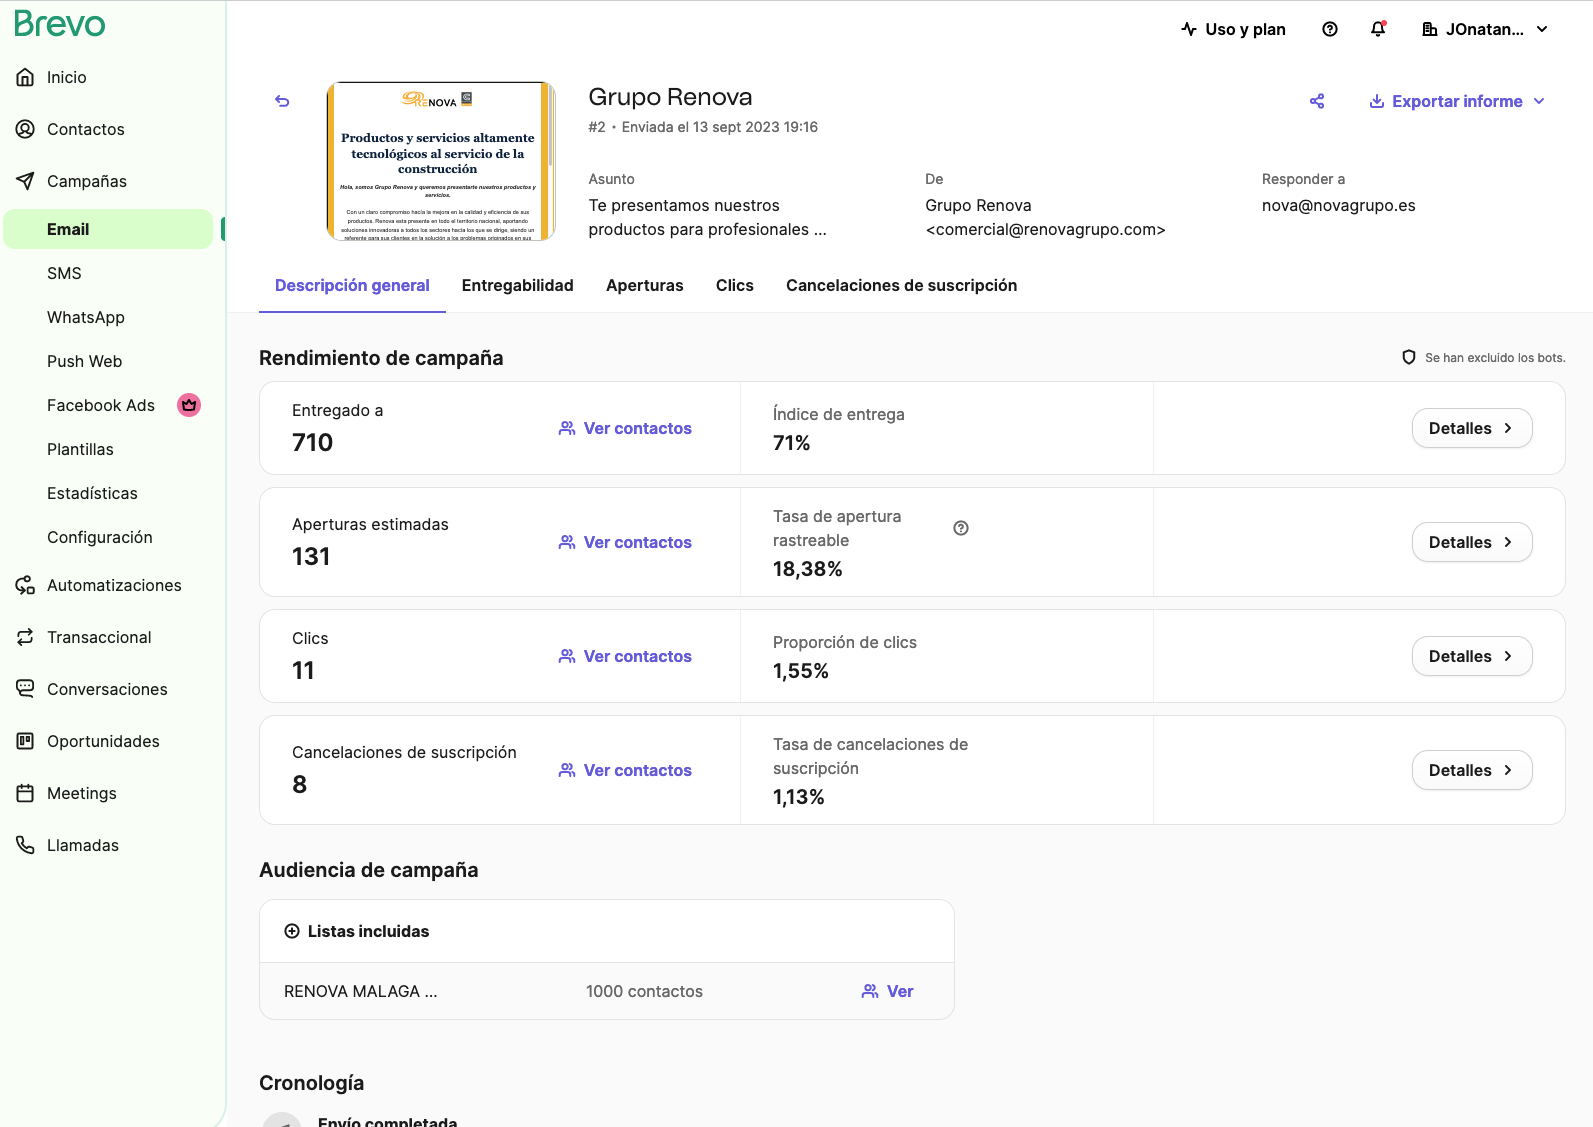This screenshot has width=1593, height=1127.
Task: Switch to Aperturas tab
Action: [645, 285]
